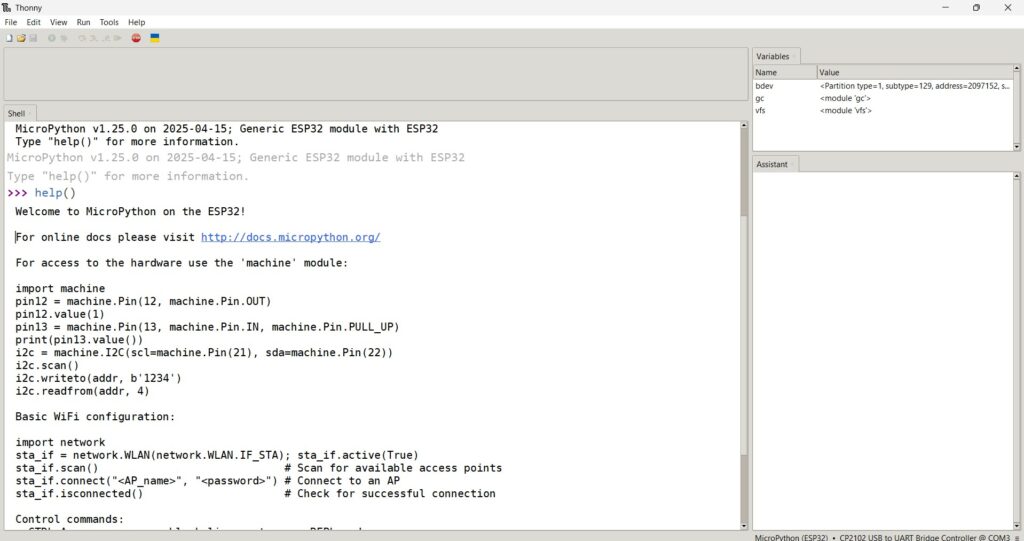Click the Name column header in Variables
The height and width of the screenshot is (541, 1024).
785,73
